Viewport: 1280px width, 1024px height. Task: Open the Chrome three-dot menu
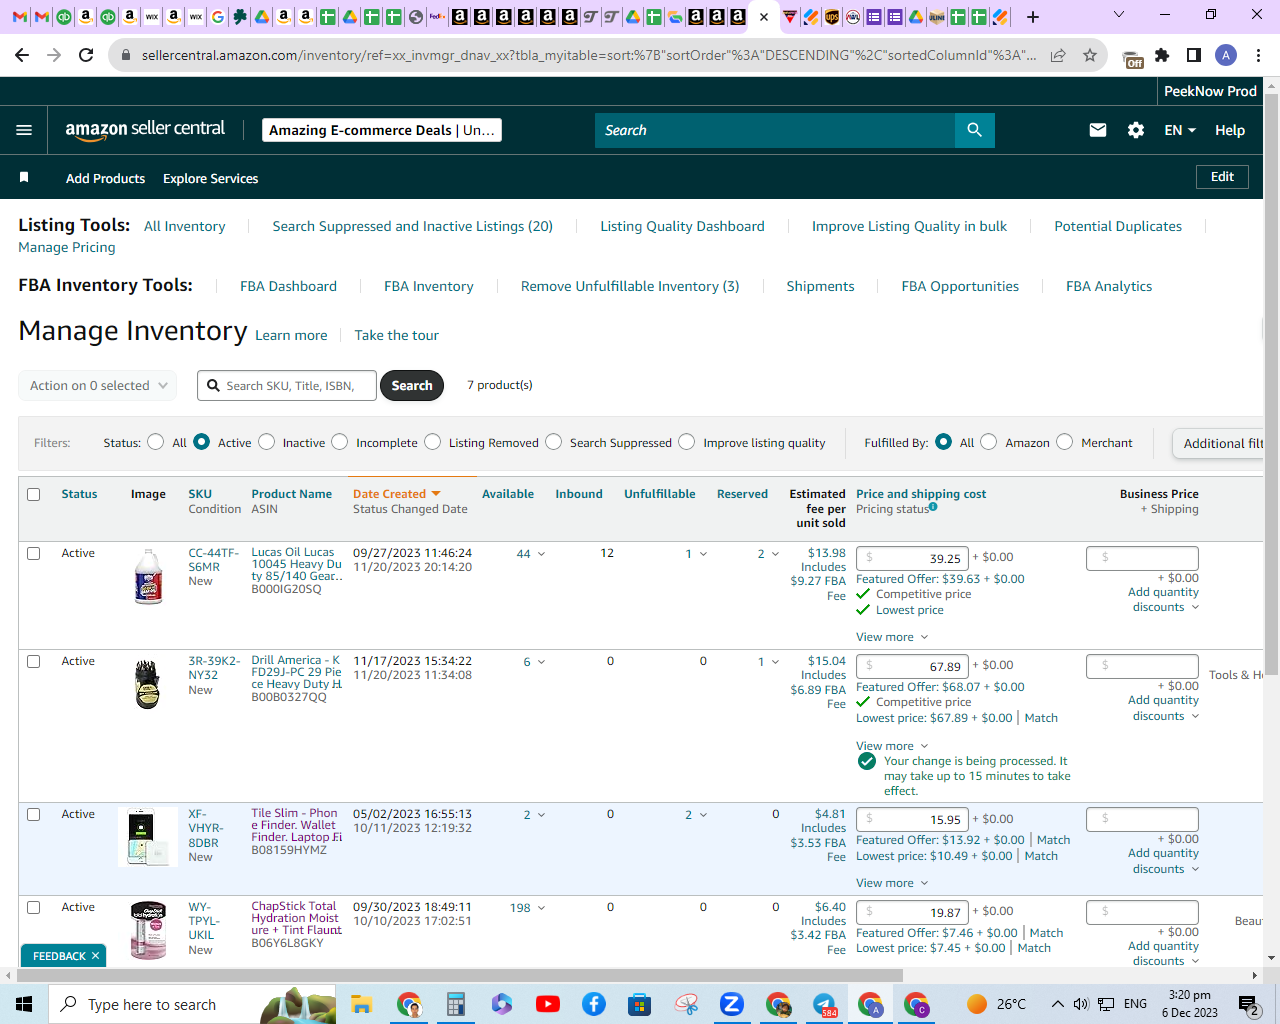click(x=1259, y=55)
